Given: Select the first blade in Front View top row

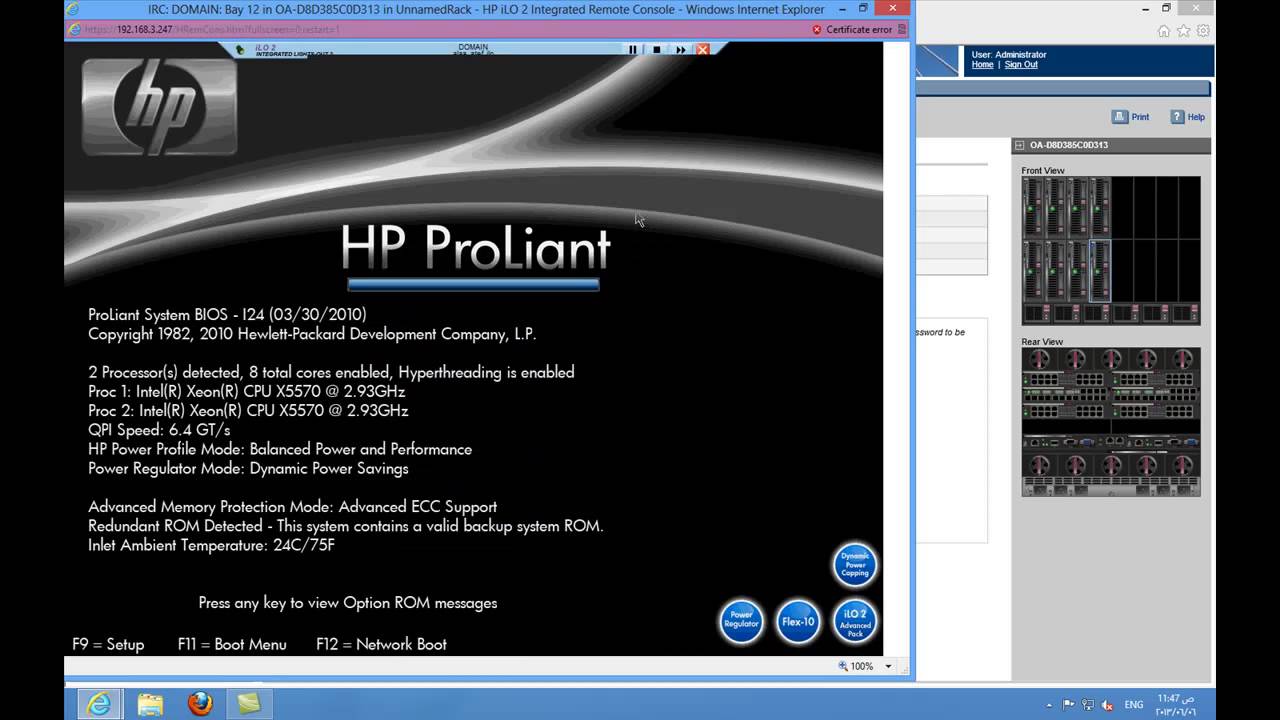Looking at the screenshot, I should pyautogui.click(x=1033, y=208).
